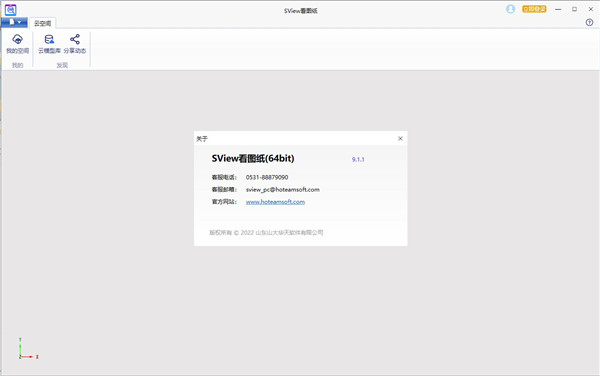Switch to the 云空间 ribbon tab

[x=42, y=23]
